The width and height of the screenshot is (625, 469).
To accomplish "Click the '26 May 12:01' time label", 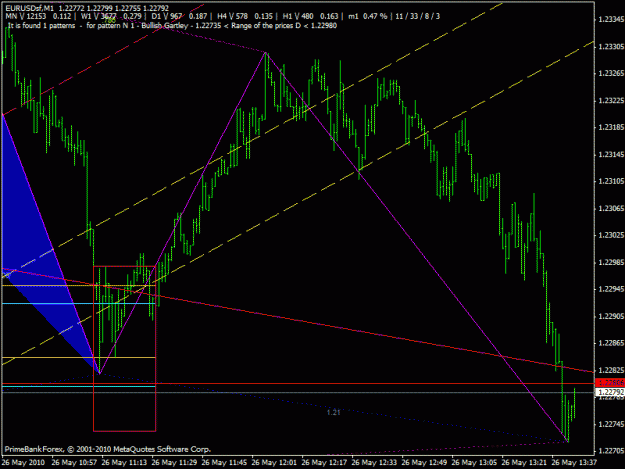I will point(274,463).
